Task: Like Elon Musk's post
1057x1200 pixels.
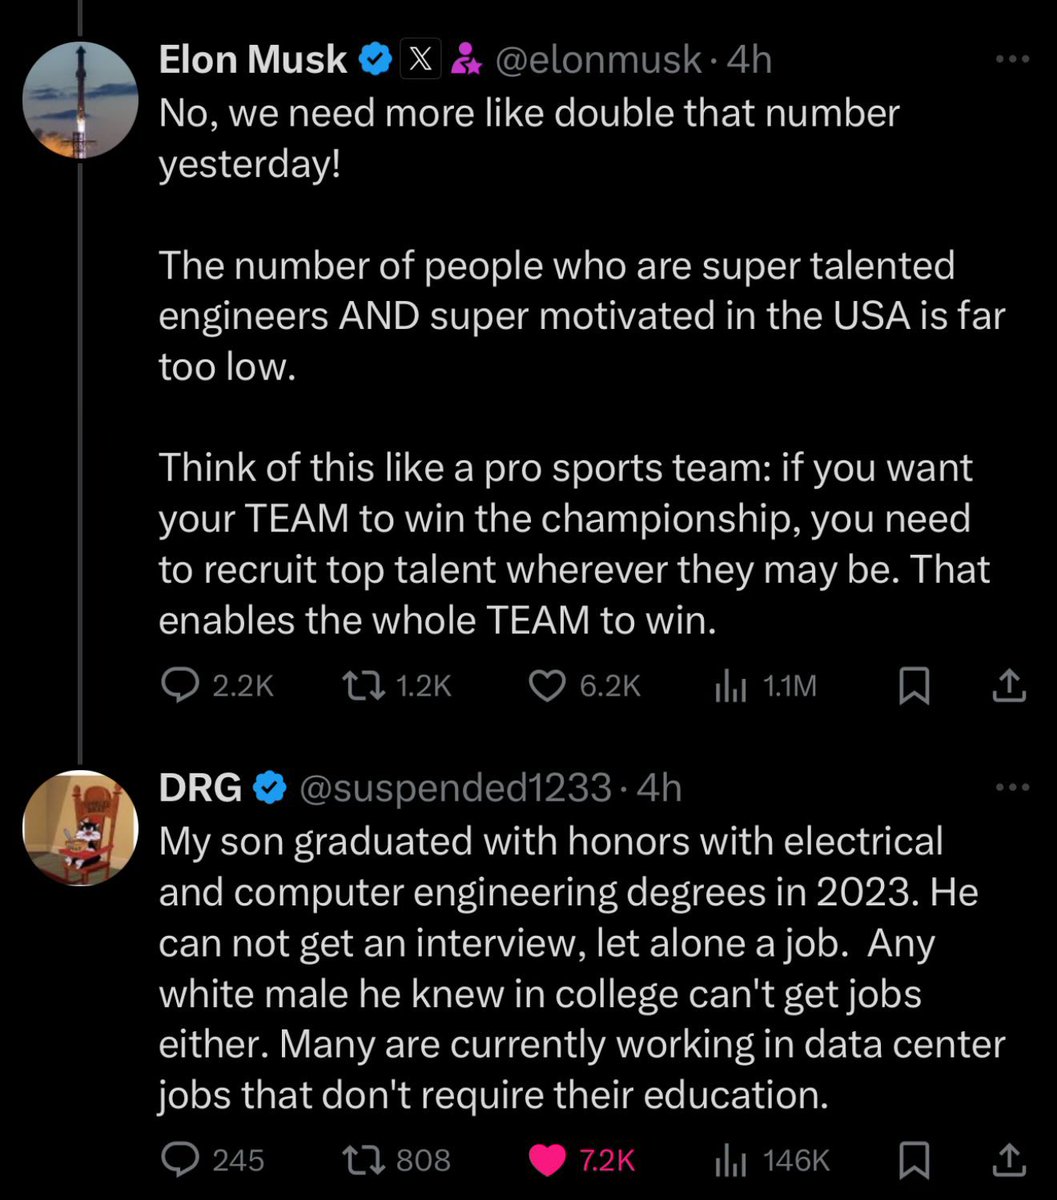Action: click(x=545, y=685)
